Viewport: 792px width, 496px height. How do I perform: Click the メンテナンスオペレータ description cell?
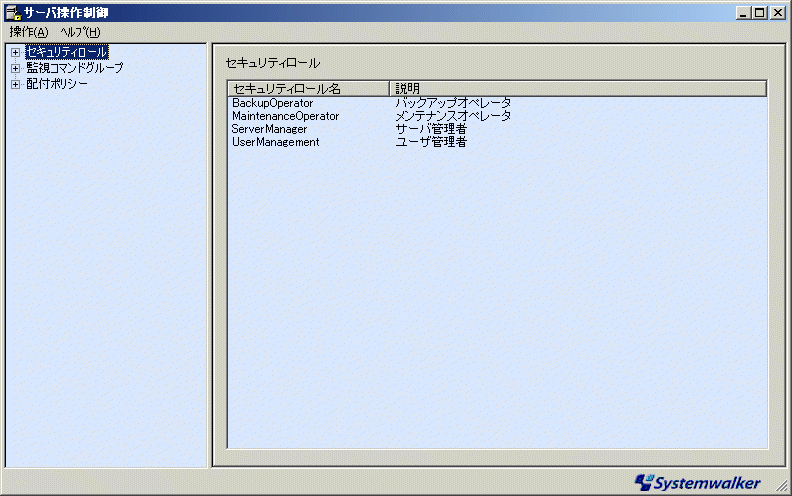pos(453,116)
